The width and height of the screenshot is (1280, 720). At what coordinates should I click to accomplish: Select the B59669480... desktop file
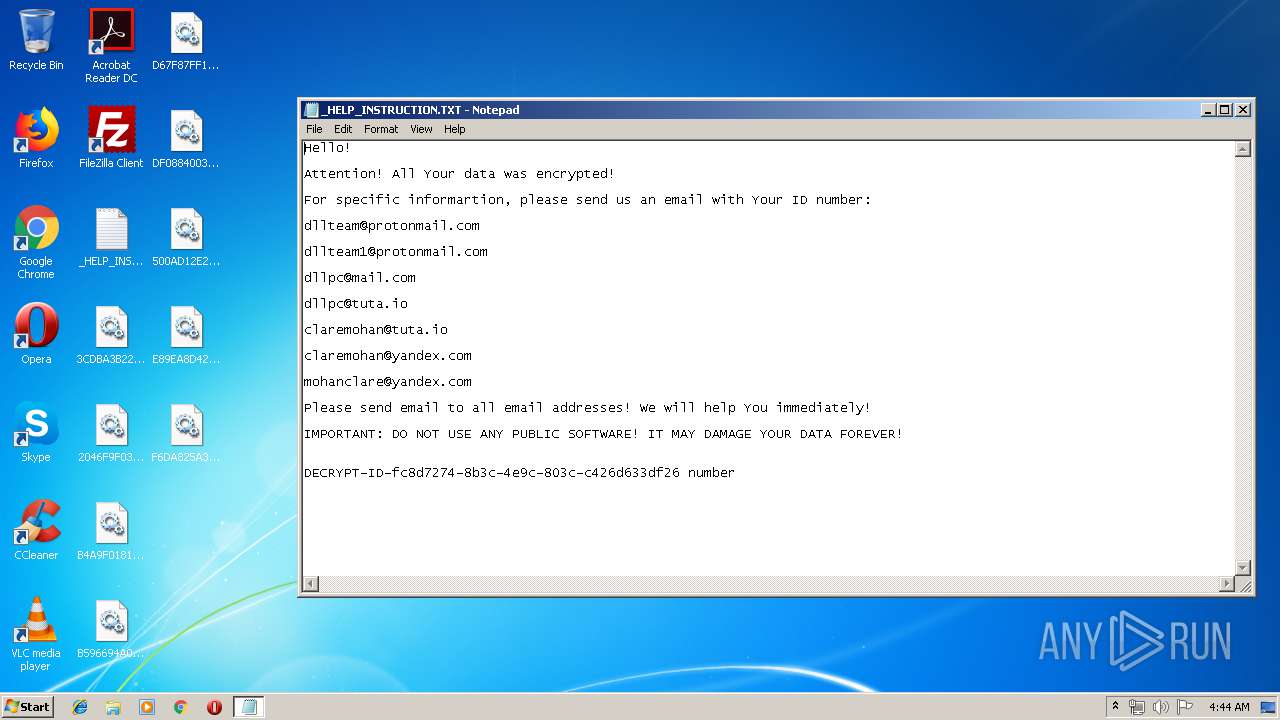(111, 628)
